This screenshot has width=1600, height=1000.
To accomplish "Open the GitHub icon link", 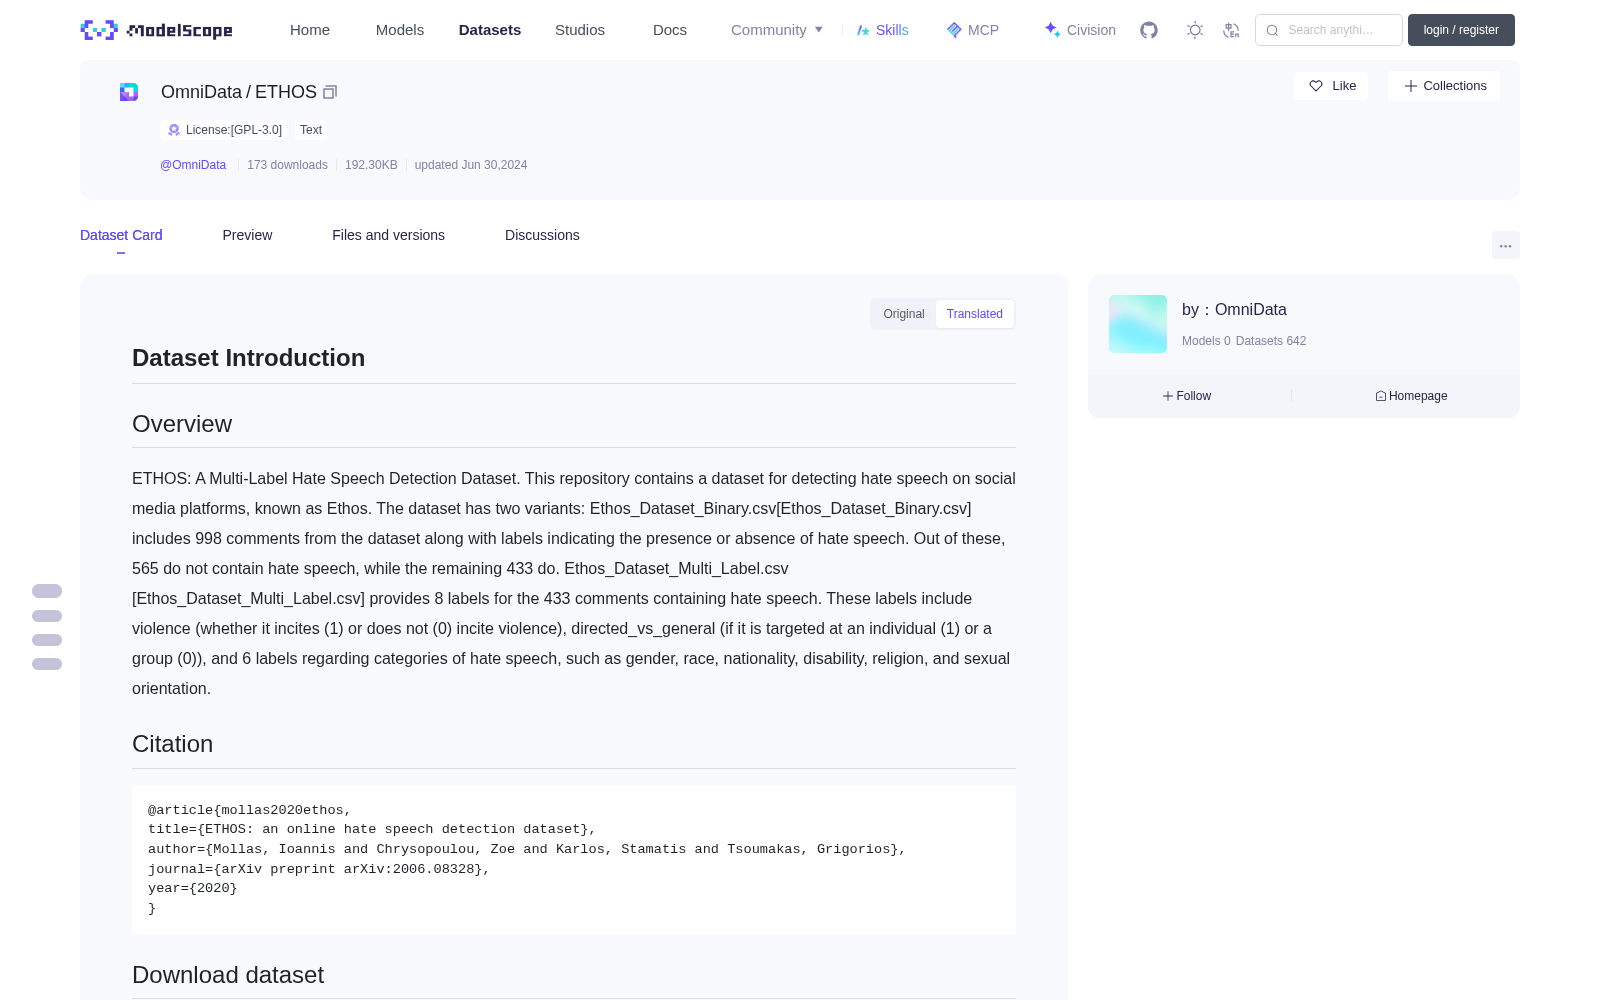I will pos(1149,30).
